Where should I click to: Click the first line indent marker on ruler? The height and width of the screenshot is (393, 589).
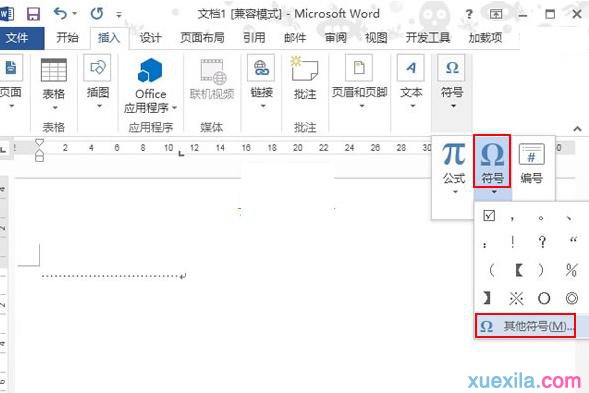tap(39, 143)
